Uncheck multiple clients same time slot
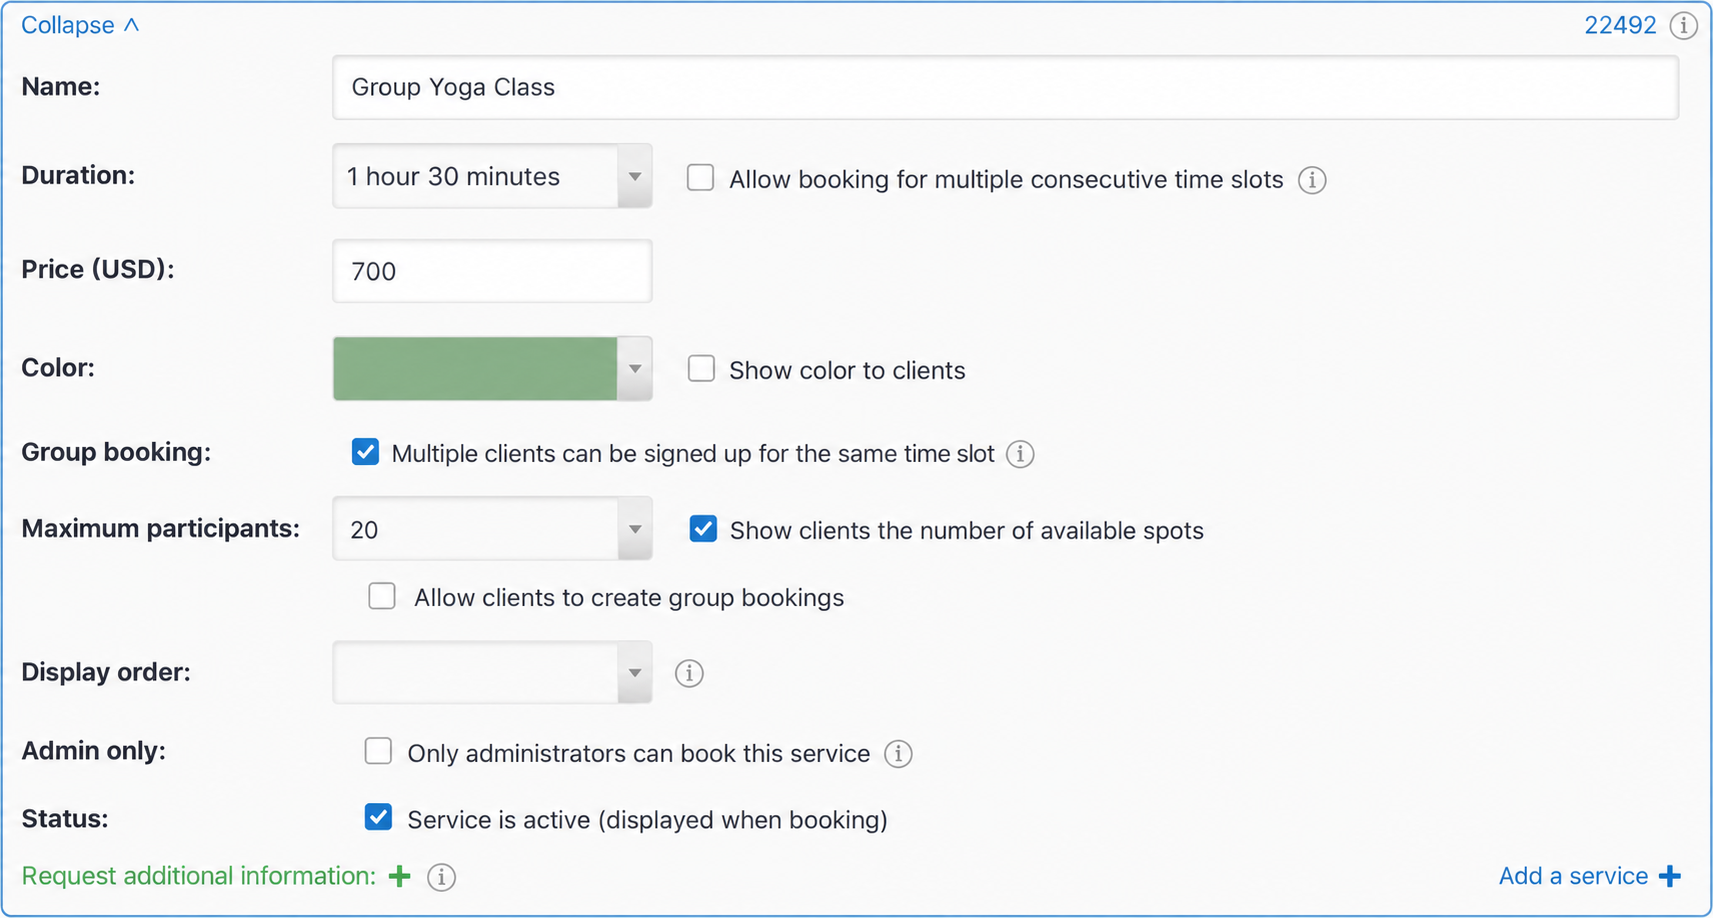 click(365, 452)
